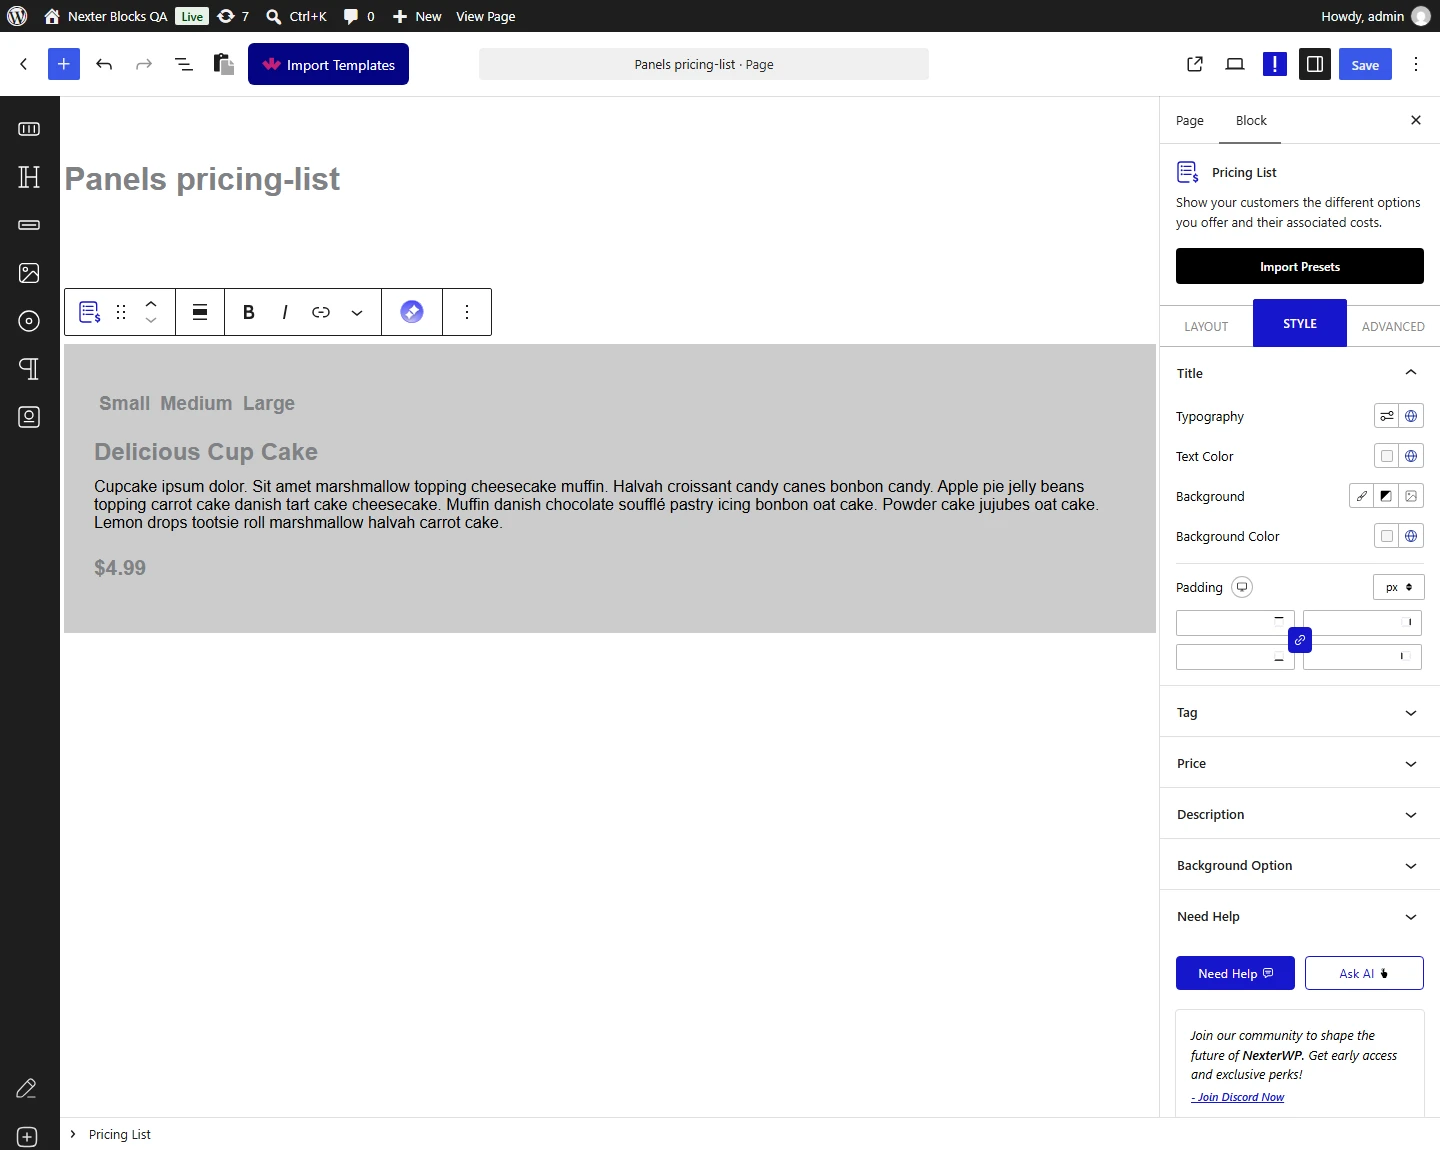This screenshot has height=1150, width=1440.
Task: Open the padding px unit dropdown
Action: (1398, 587)
